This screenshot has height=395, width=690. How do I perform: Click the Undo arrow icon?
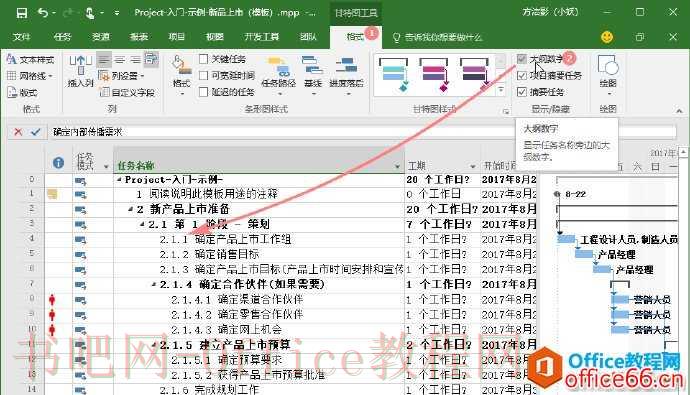pyautogui.click(x=43, y=13)
